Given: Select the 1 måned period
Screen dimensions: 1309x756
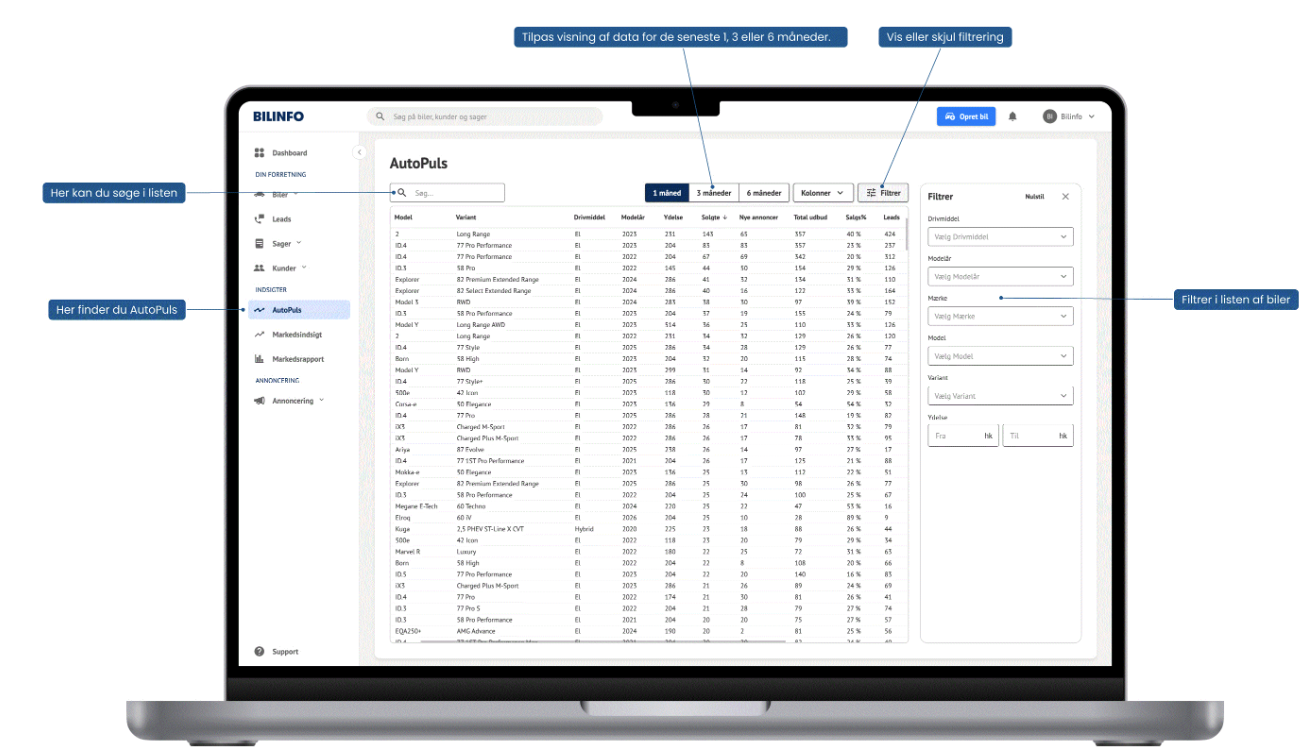Looking at the screenshot, I should 666,193.
